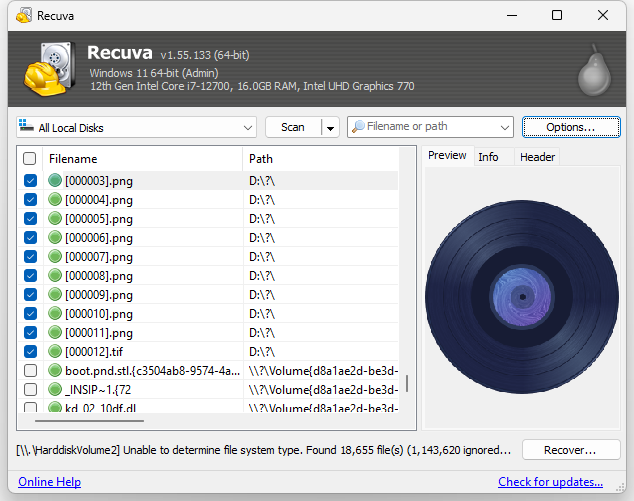Open the Scan button dropdown arrow
The width and height of the screenshot is (634, 501).
(x=330, y=128)
